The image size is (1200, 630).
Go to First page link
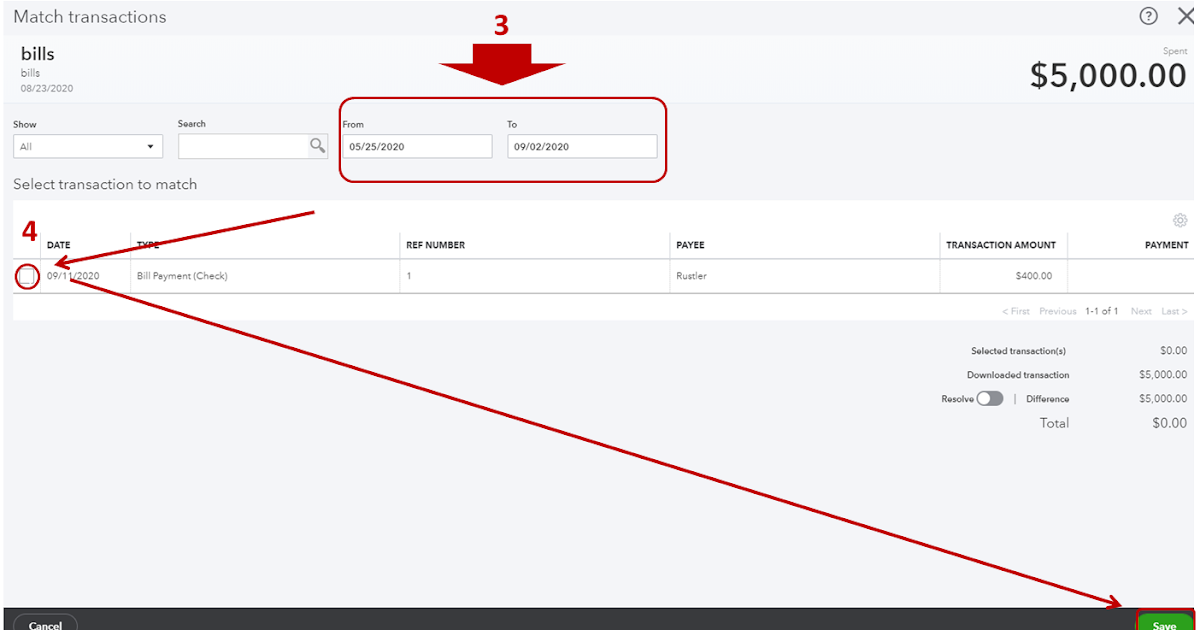(1016, 312)
